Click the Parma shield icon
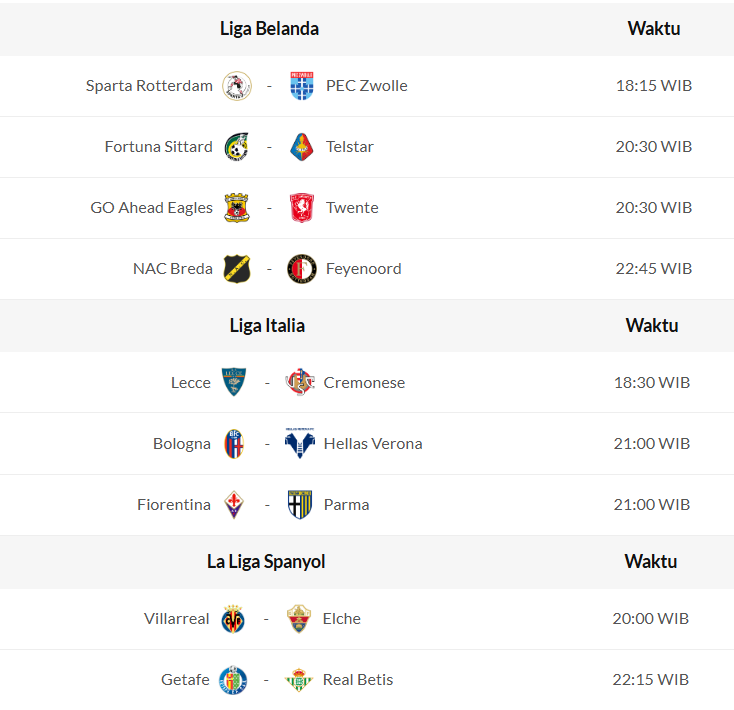 [x=299, y=505]
